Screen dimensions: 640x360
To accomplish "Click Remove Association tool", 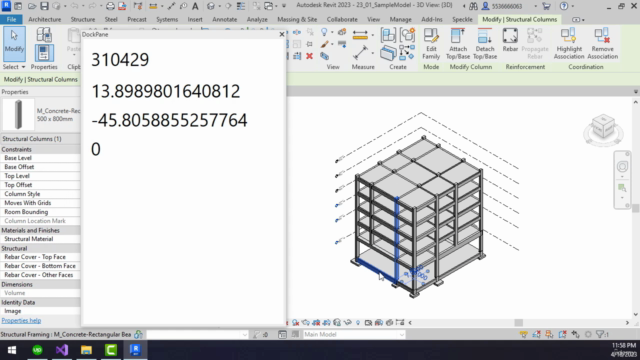I will point(602,44).
